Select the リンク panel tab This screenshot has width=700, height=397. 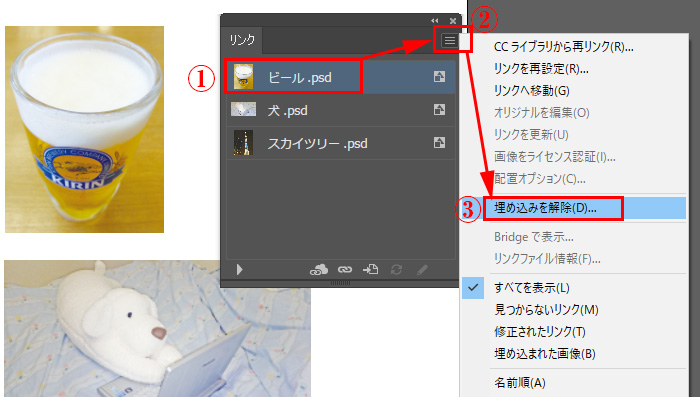point(242,40)
